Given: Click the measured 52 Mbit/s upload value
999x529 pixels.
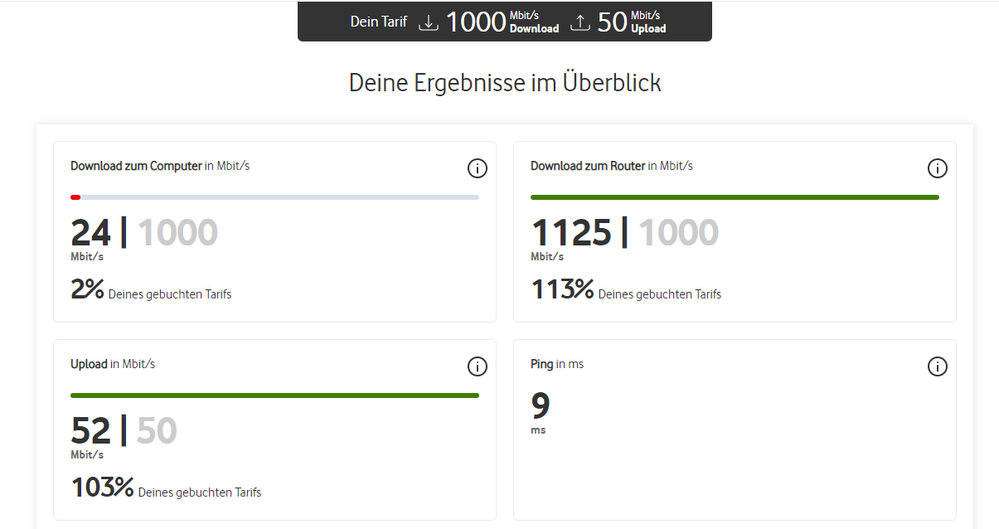Looking at the screenshot, I should point(91,431).
